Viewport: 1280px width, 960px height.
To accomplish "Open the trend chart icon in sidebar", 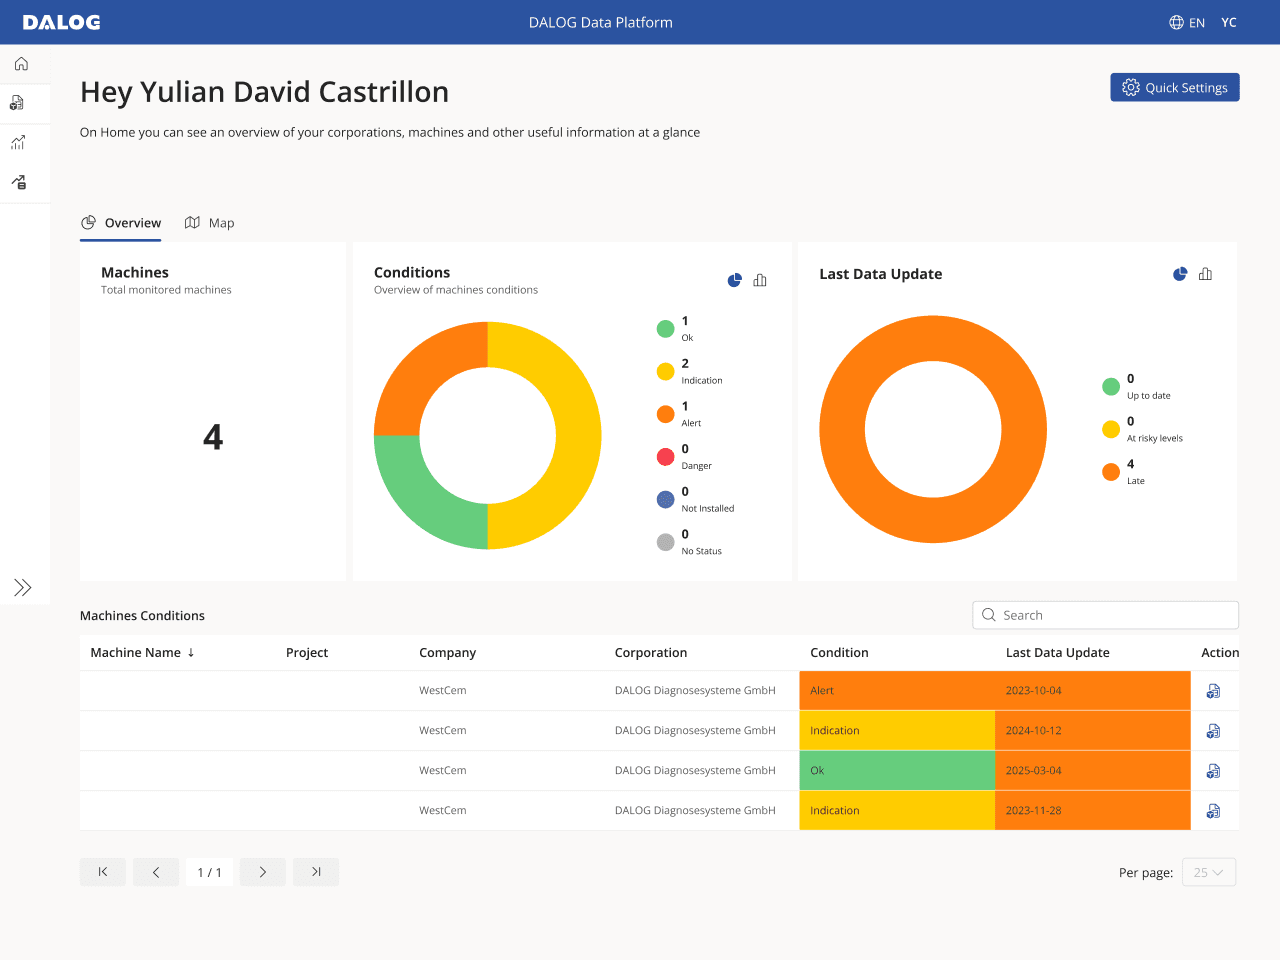I will (x=18, y=143).
